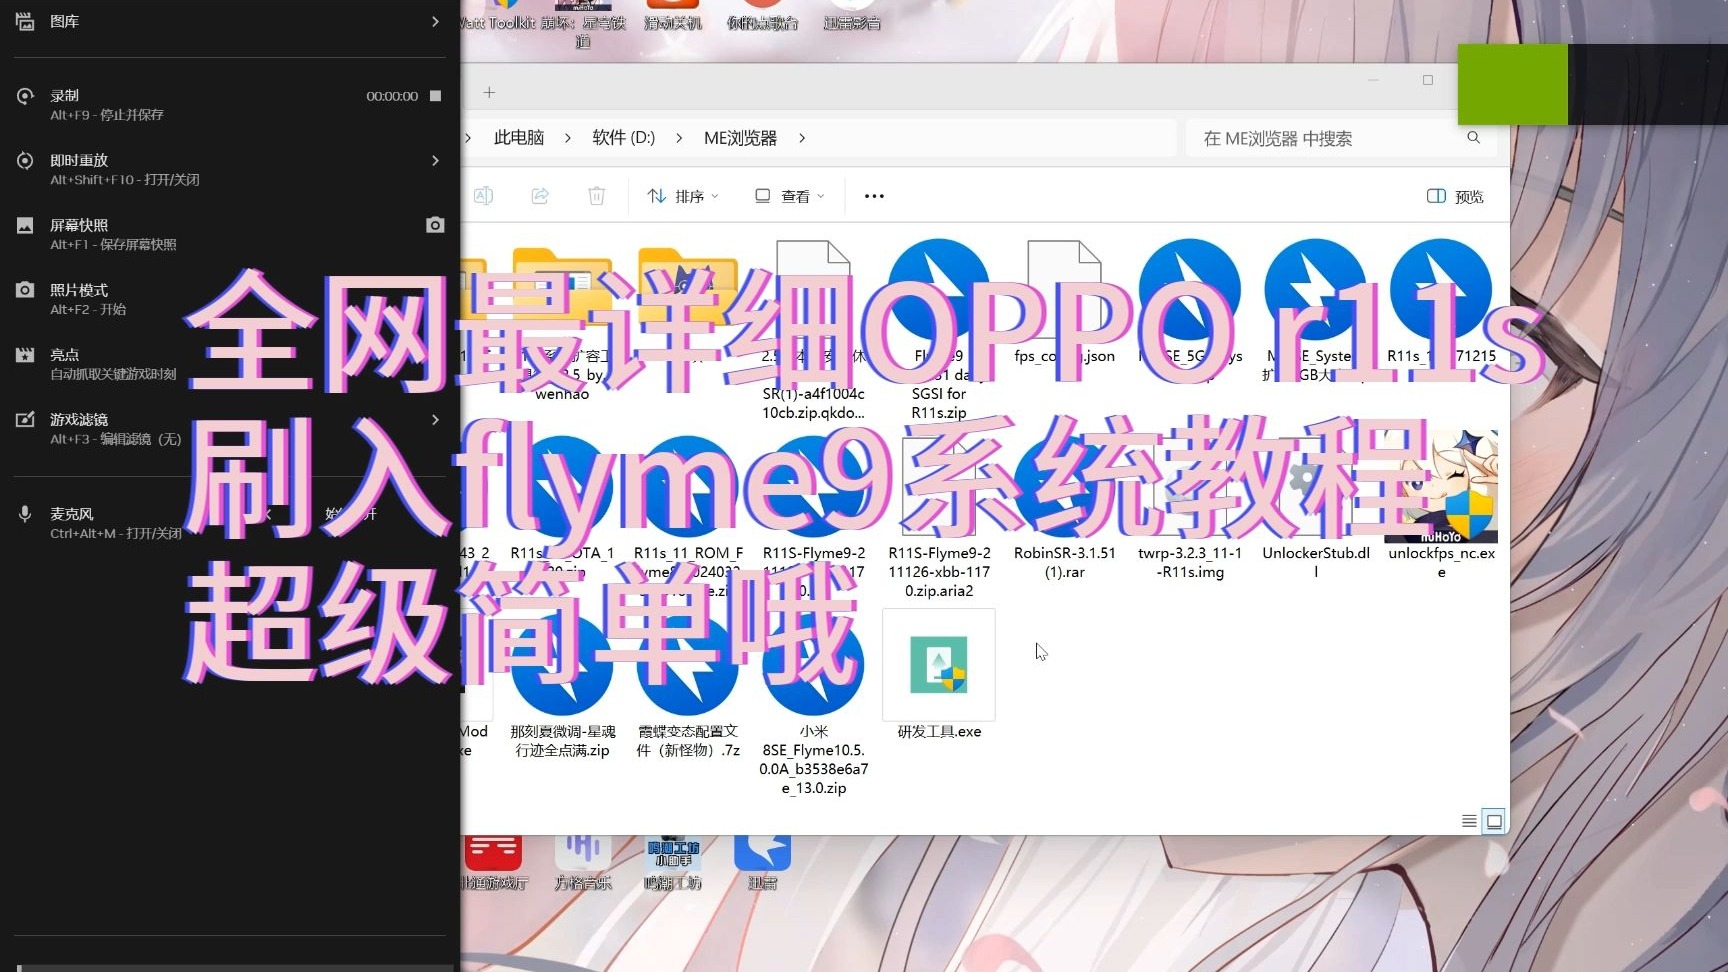Open the three-dot more options menu

[874, 196]
